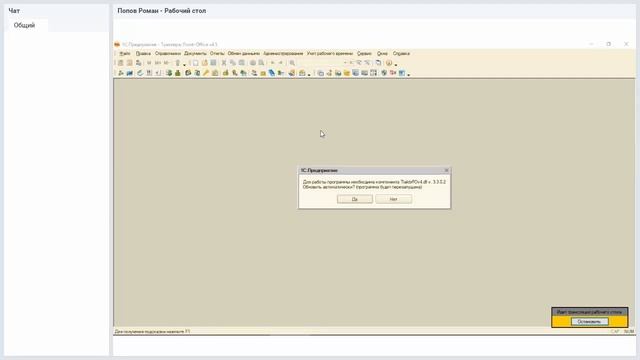Click the 'Попов Роман - Рабочий стол' title

[162, 11]
